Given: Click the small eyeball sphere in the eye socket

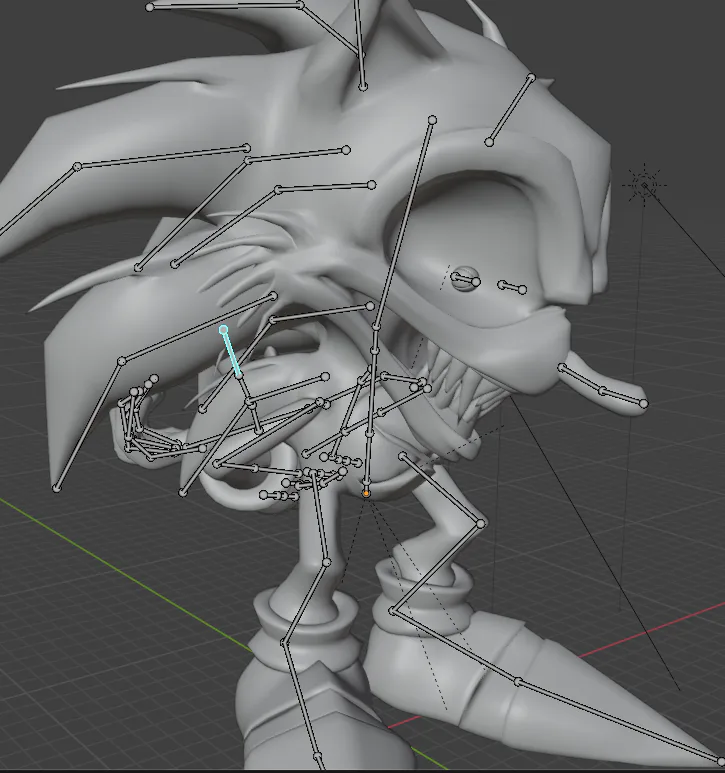Looking at the screenshot, I should [463, 278].
